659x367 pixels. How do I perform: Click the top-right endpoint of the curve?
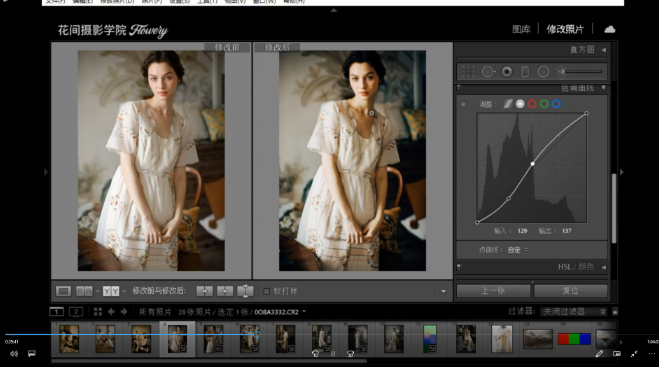587,113
